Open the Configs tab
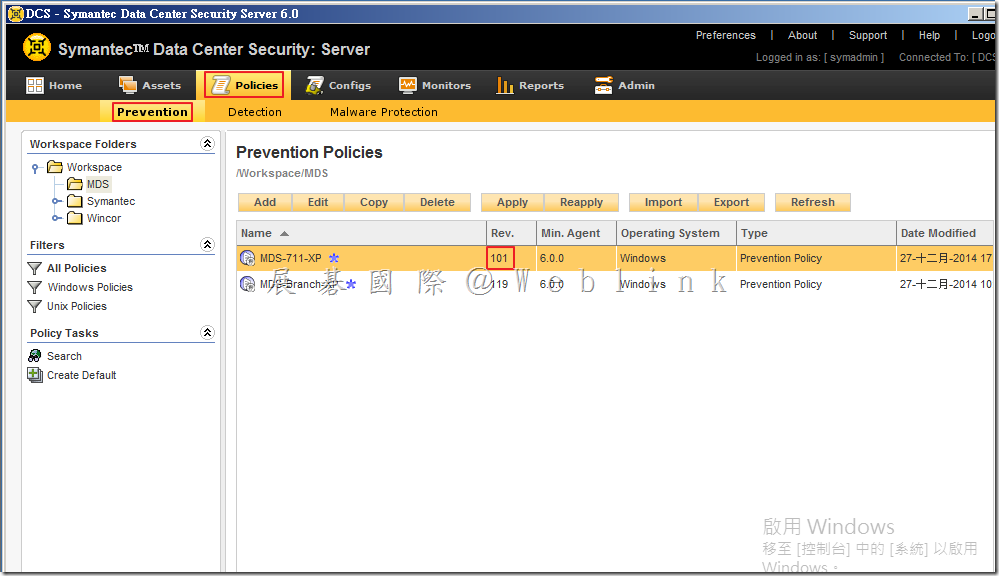Viewport: 999px width, 576px height. point(338,85)
